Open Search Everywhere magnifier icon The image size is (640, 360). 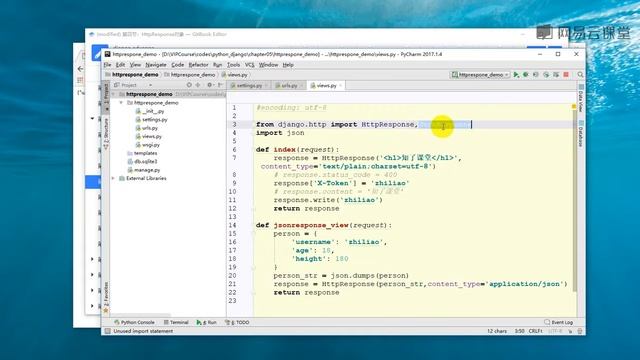(580, 75)
